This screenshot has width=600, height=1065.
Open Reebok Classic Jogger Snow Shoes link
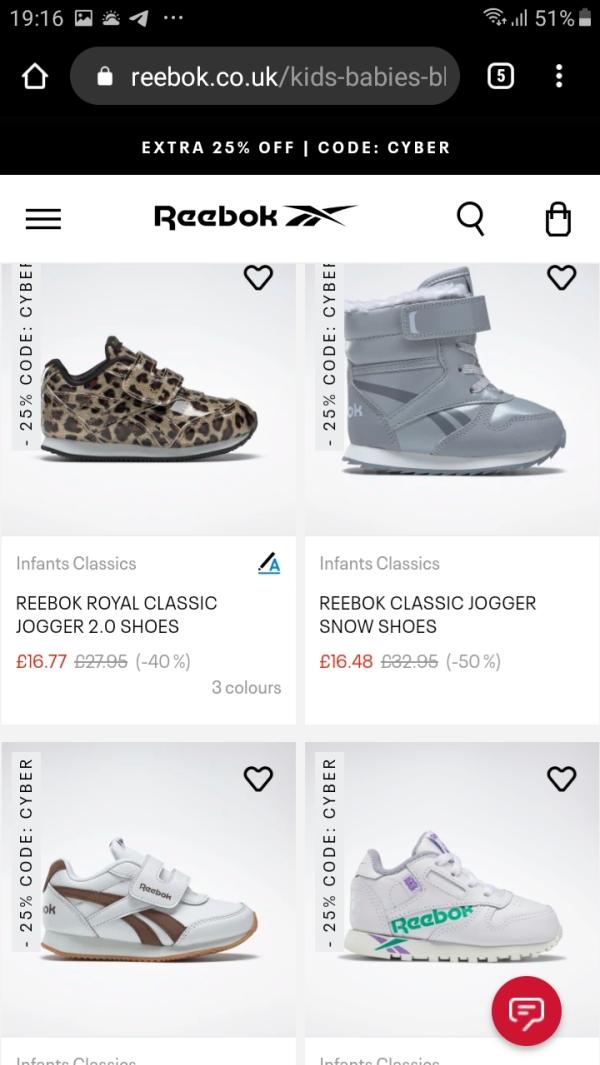pyautogui.click(x=427, y=614)
